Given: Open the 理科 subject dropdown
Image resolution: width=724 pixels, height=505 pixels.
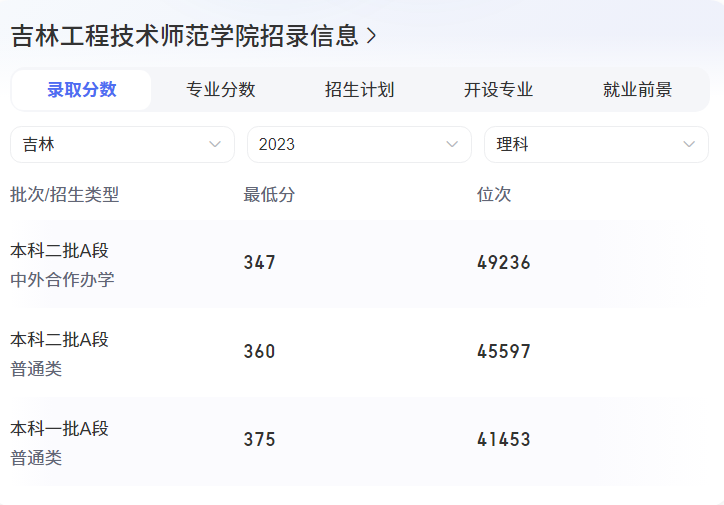Looking at the screenshot, I should tap(596, 144).
